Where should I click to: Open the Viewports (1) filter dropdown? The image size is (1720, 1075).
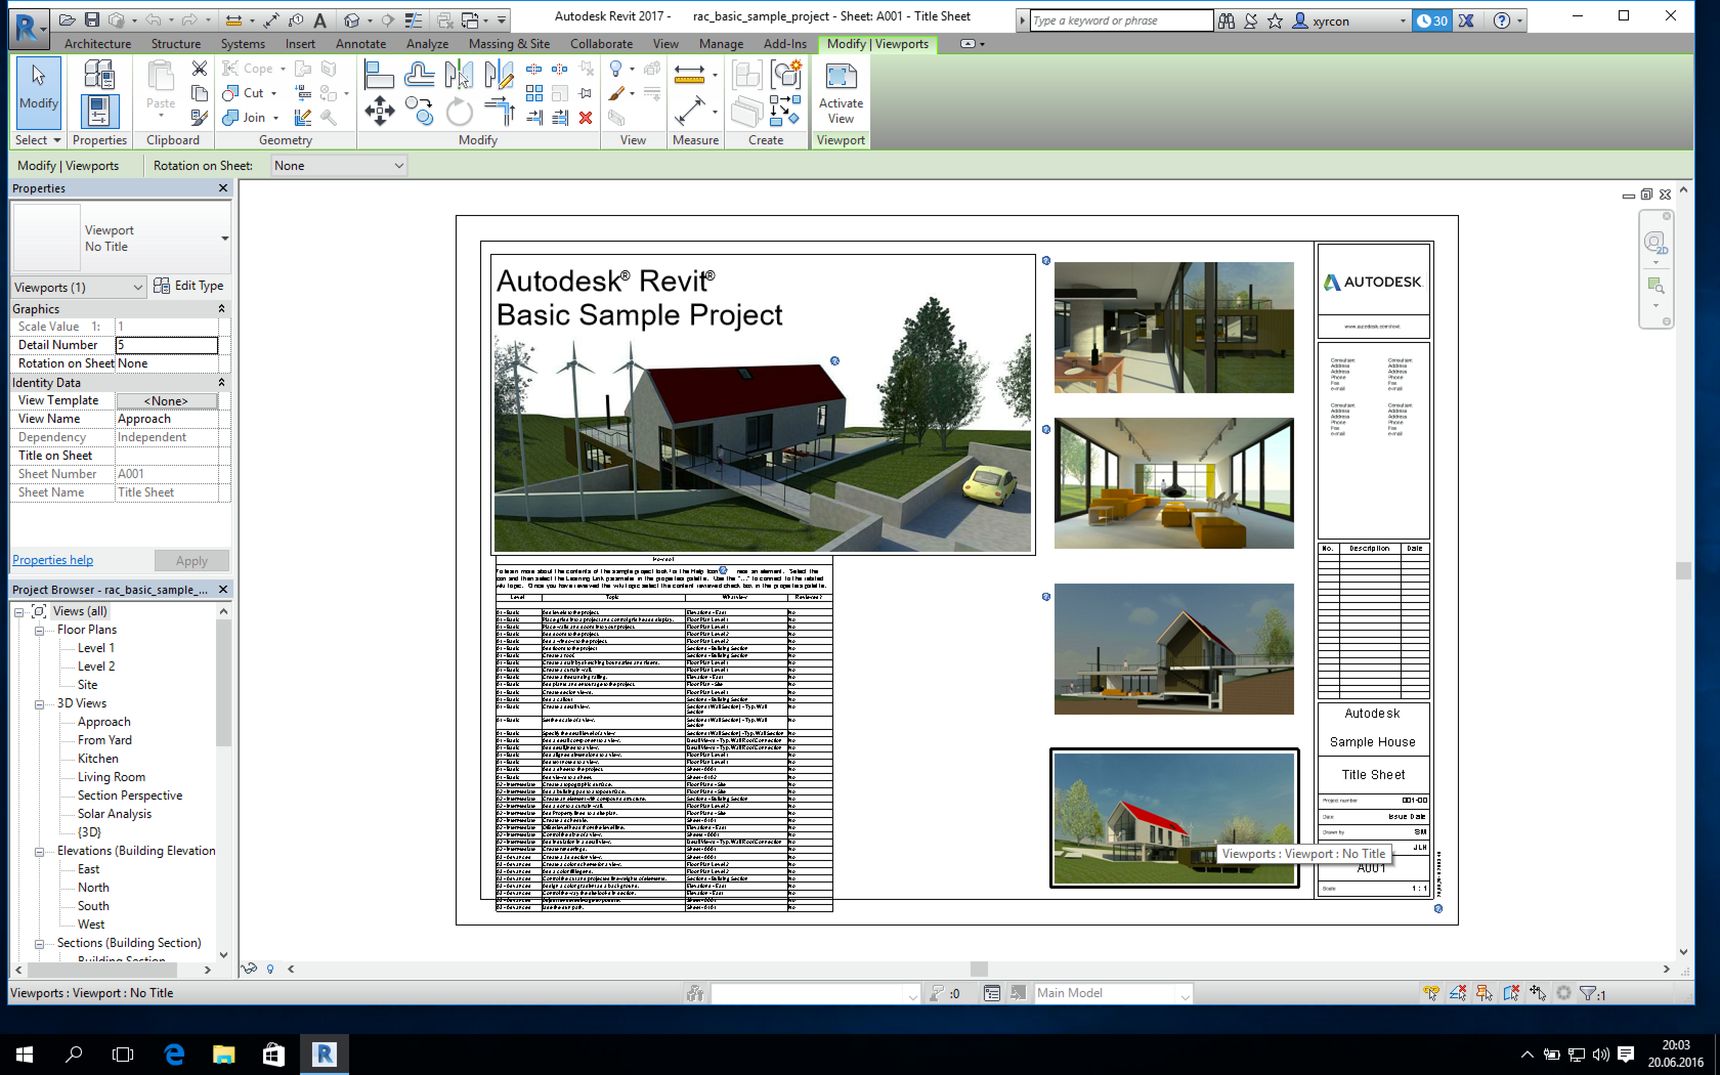pos(78,287)
